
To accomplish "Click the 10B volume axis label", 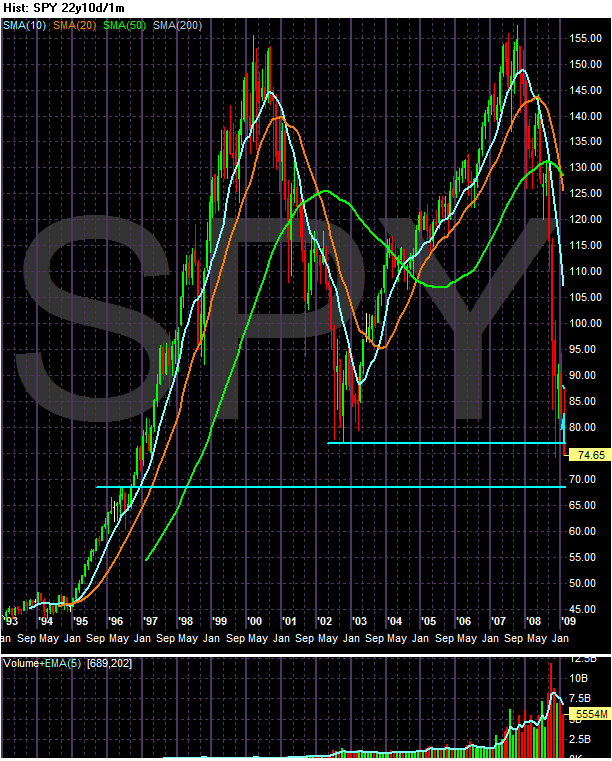I will pos(578,678).
